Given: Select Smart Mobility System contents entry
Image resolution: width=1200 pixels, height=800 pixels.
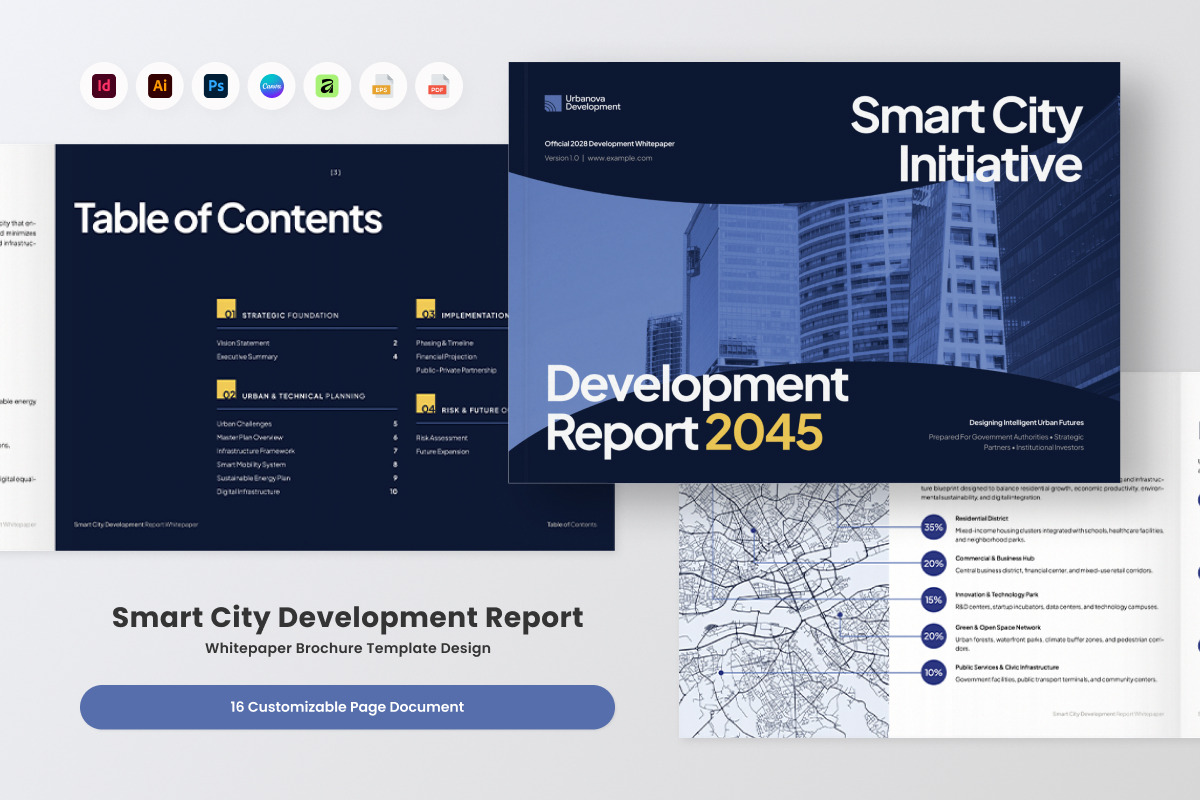Looking at the screenshot, I should [251, 464].
